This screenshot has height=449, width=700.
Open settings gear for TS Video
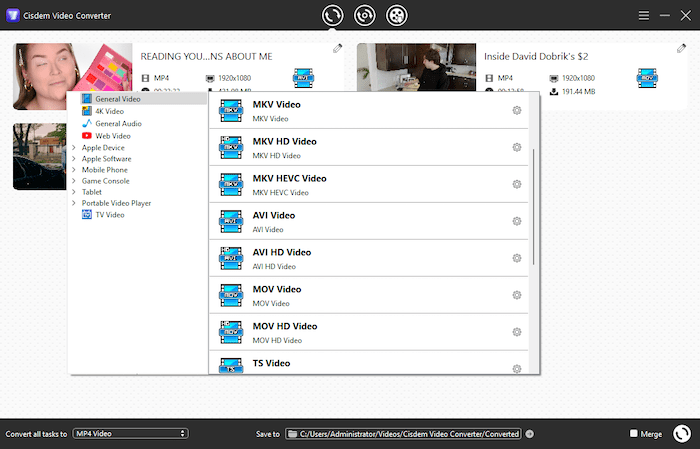pyautogui.click(x=517, y=369)
